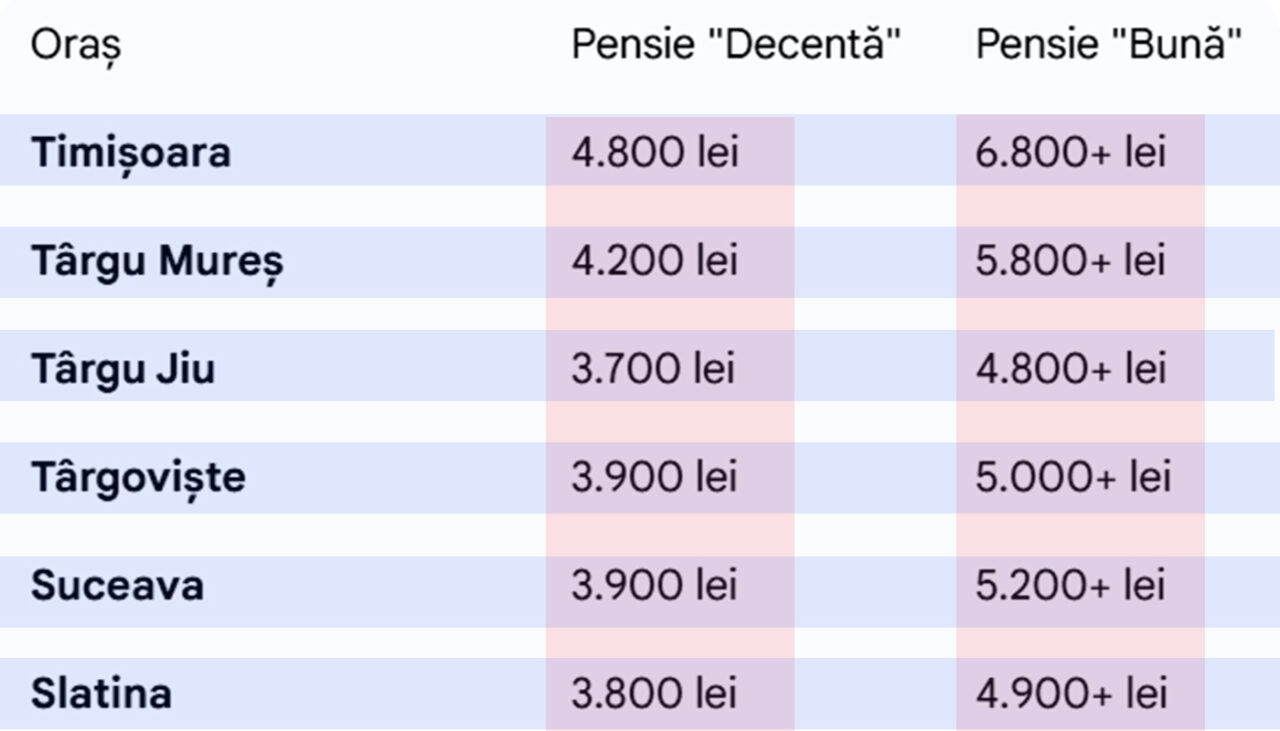Click the 6.800+ lei good pension cell
This screenshot has width=1280, height=731.
point(1071,152)
